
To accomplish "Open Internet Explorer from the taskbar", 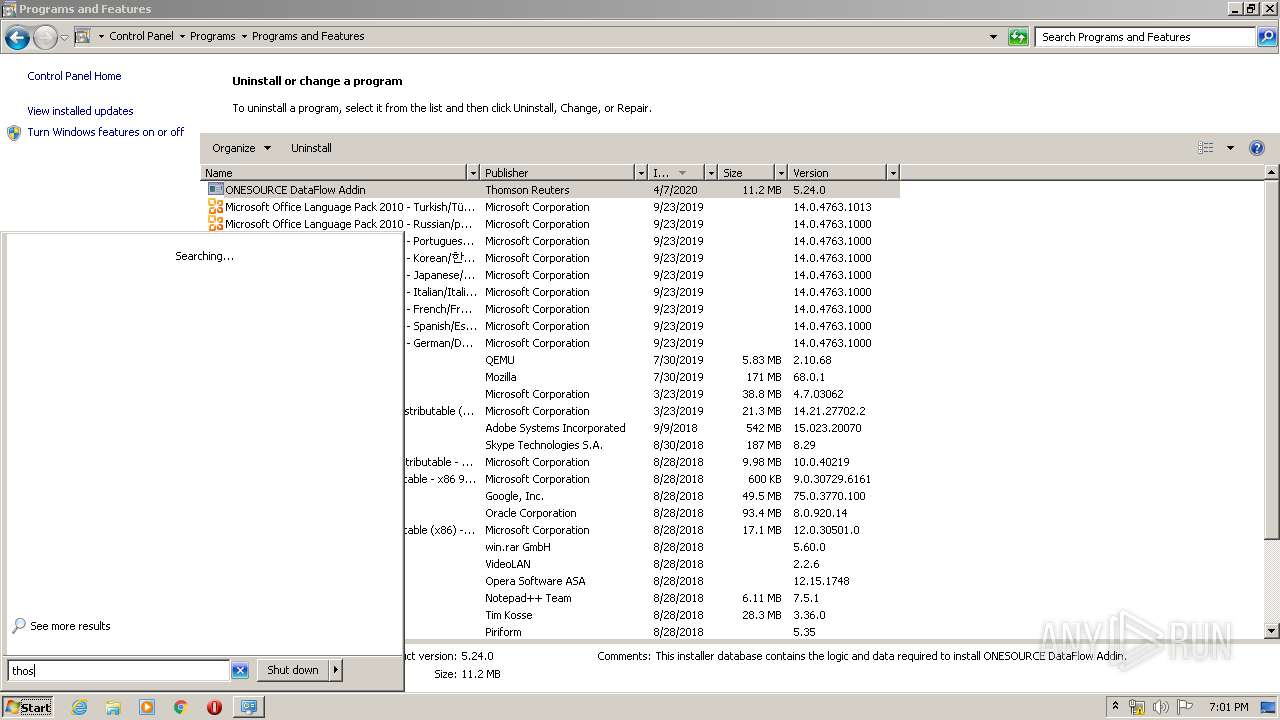I will click(80, 707).
